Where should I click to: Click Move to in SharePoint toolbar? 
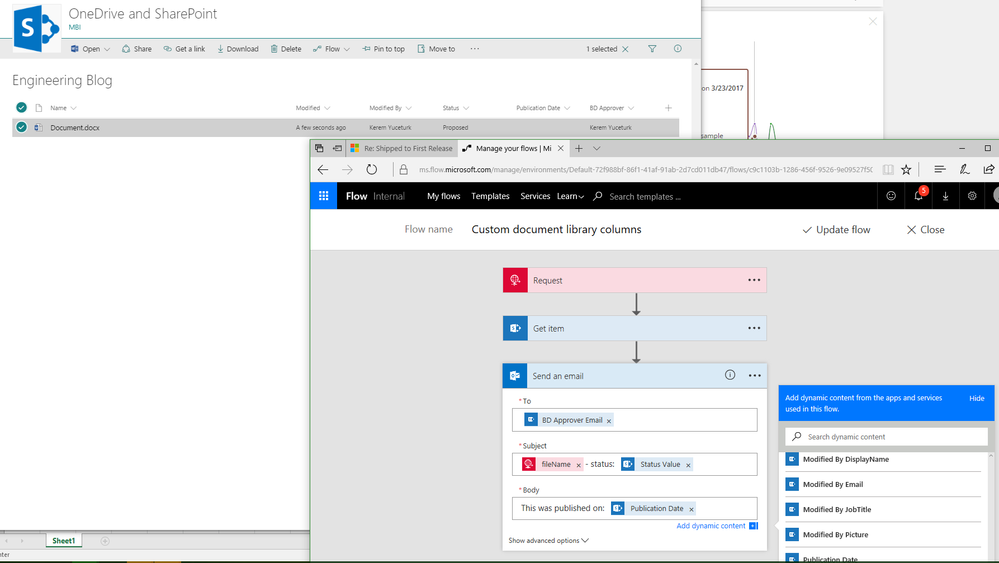pyautogui.click(x=436, y=49)
